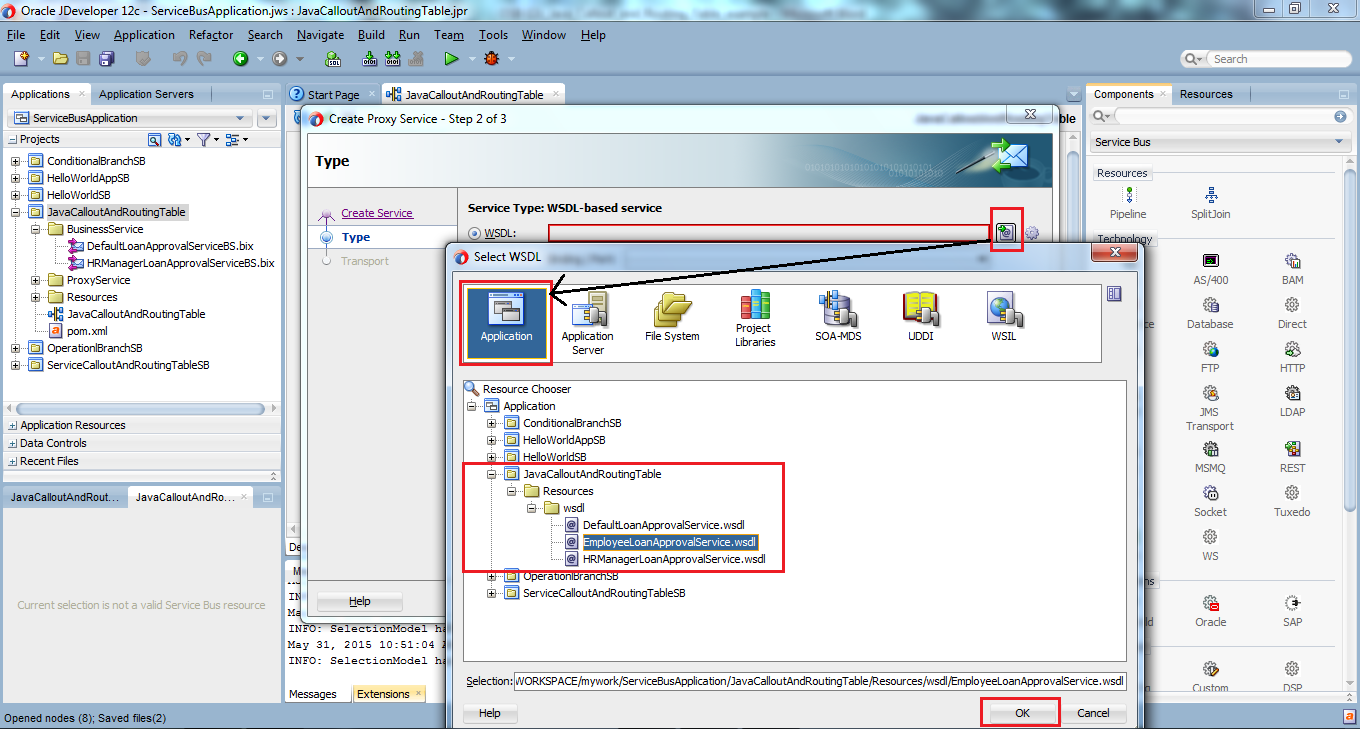Open the ServiceBusApplication dropdown
This screenshot has width=1360, height=729.
(239, 118)
